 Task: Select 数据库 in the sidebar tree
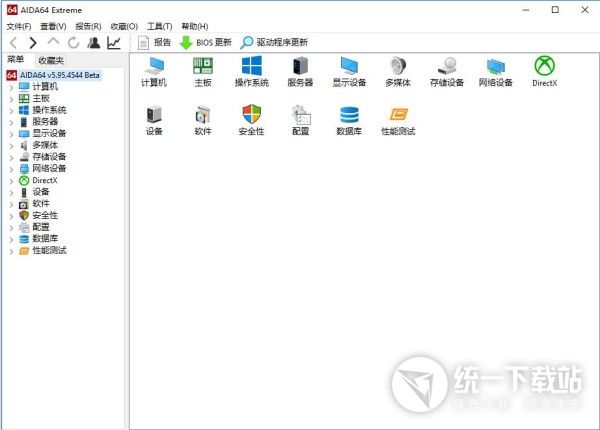[45, 238]
